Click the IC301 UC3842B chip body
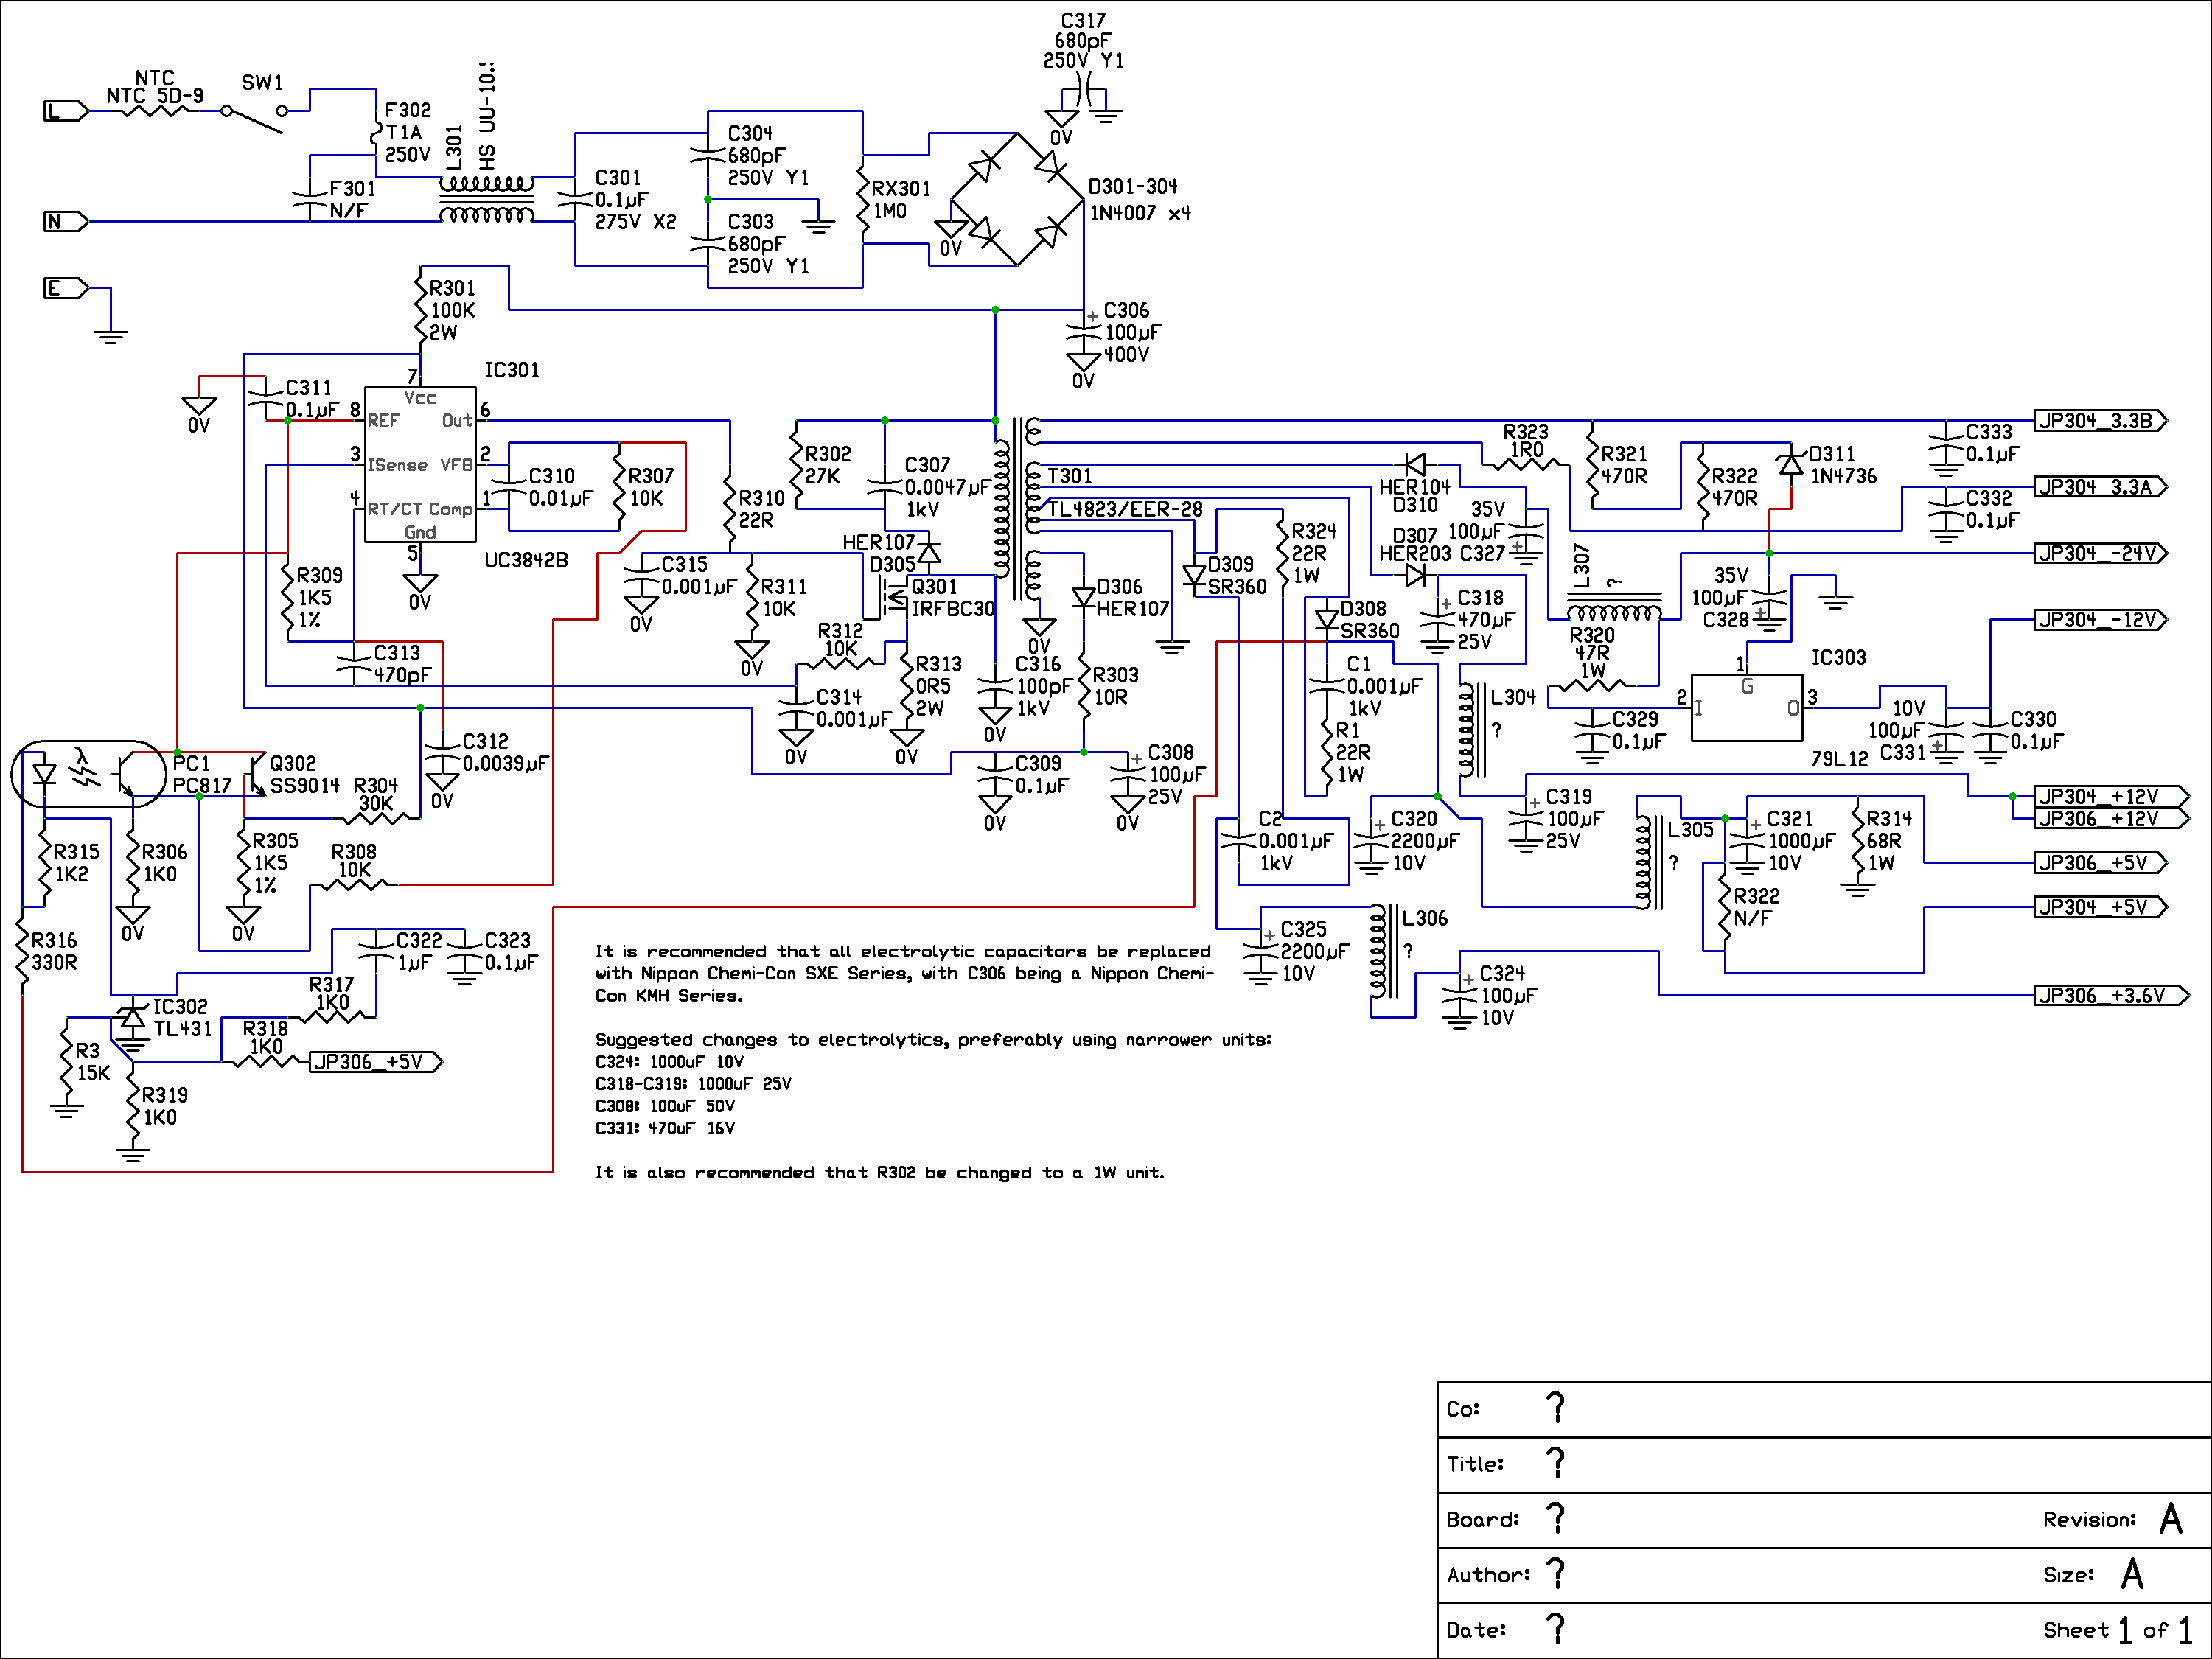 [420, 465]
